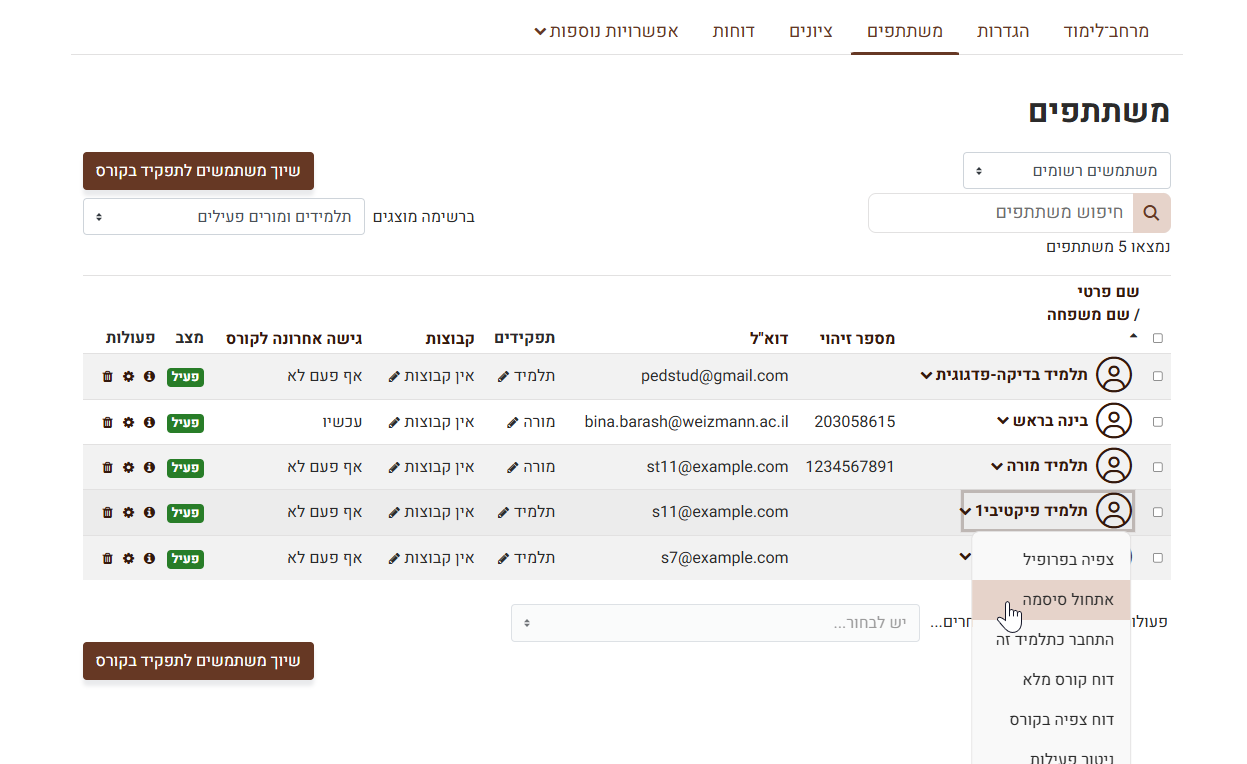
Task: Switch to the ציונים tab
Action: tap(810, 31)
